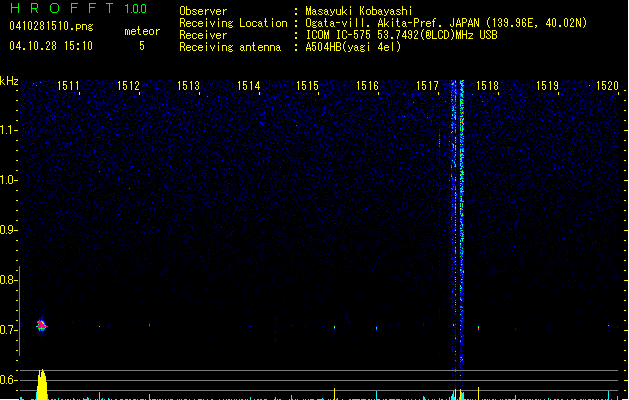Click the kHz axis unit label
Image resolution: width=629 pixels, height=400 pixels.
(x=9, y=81)
